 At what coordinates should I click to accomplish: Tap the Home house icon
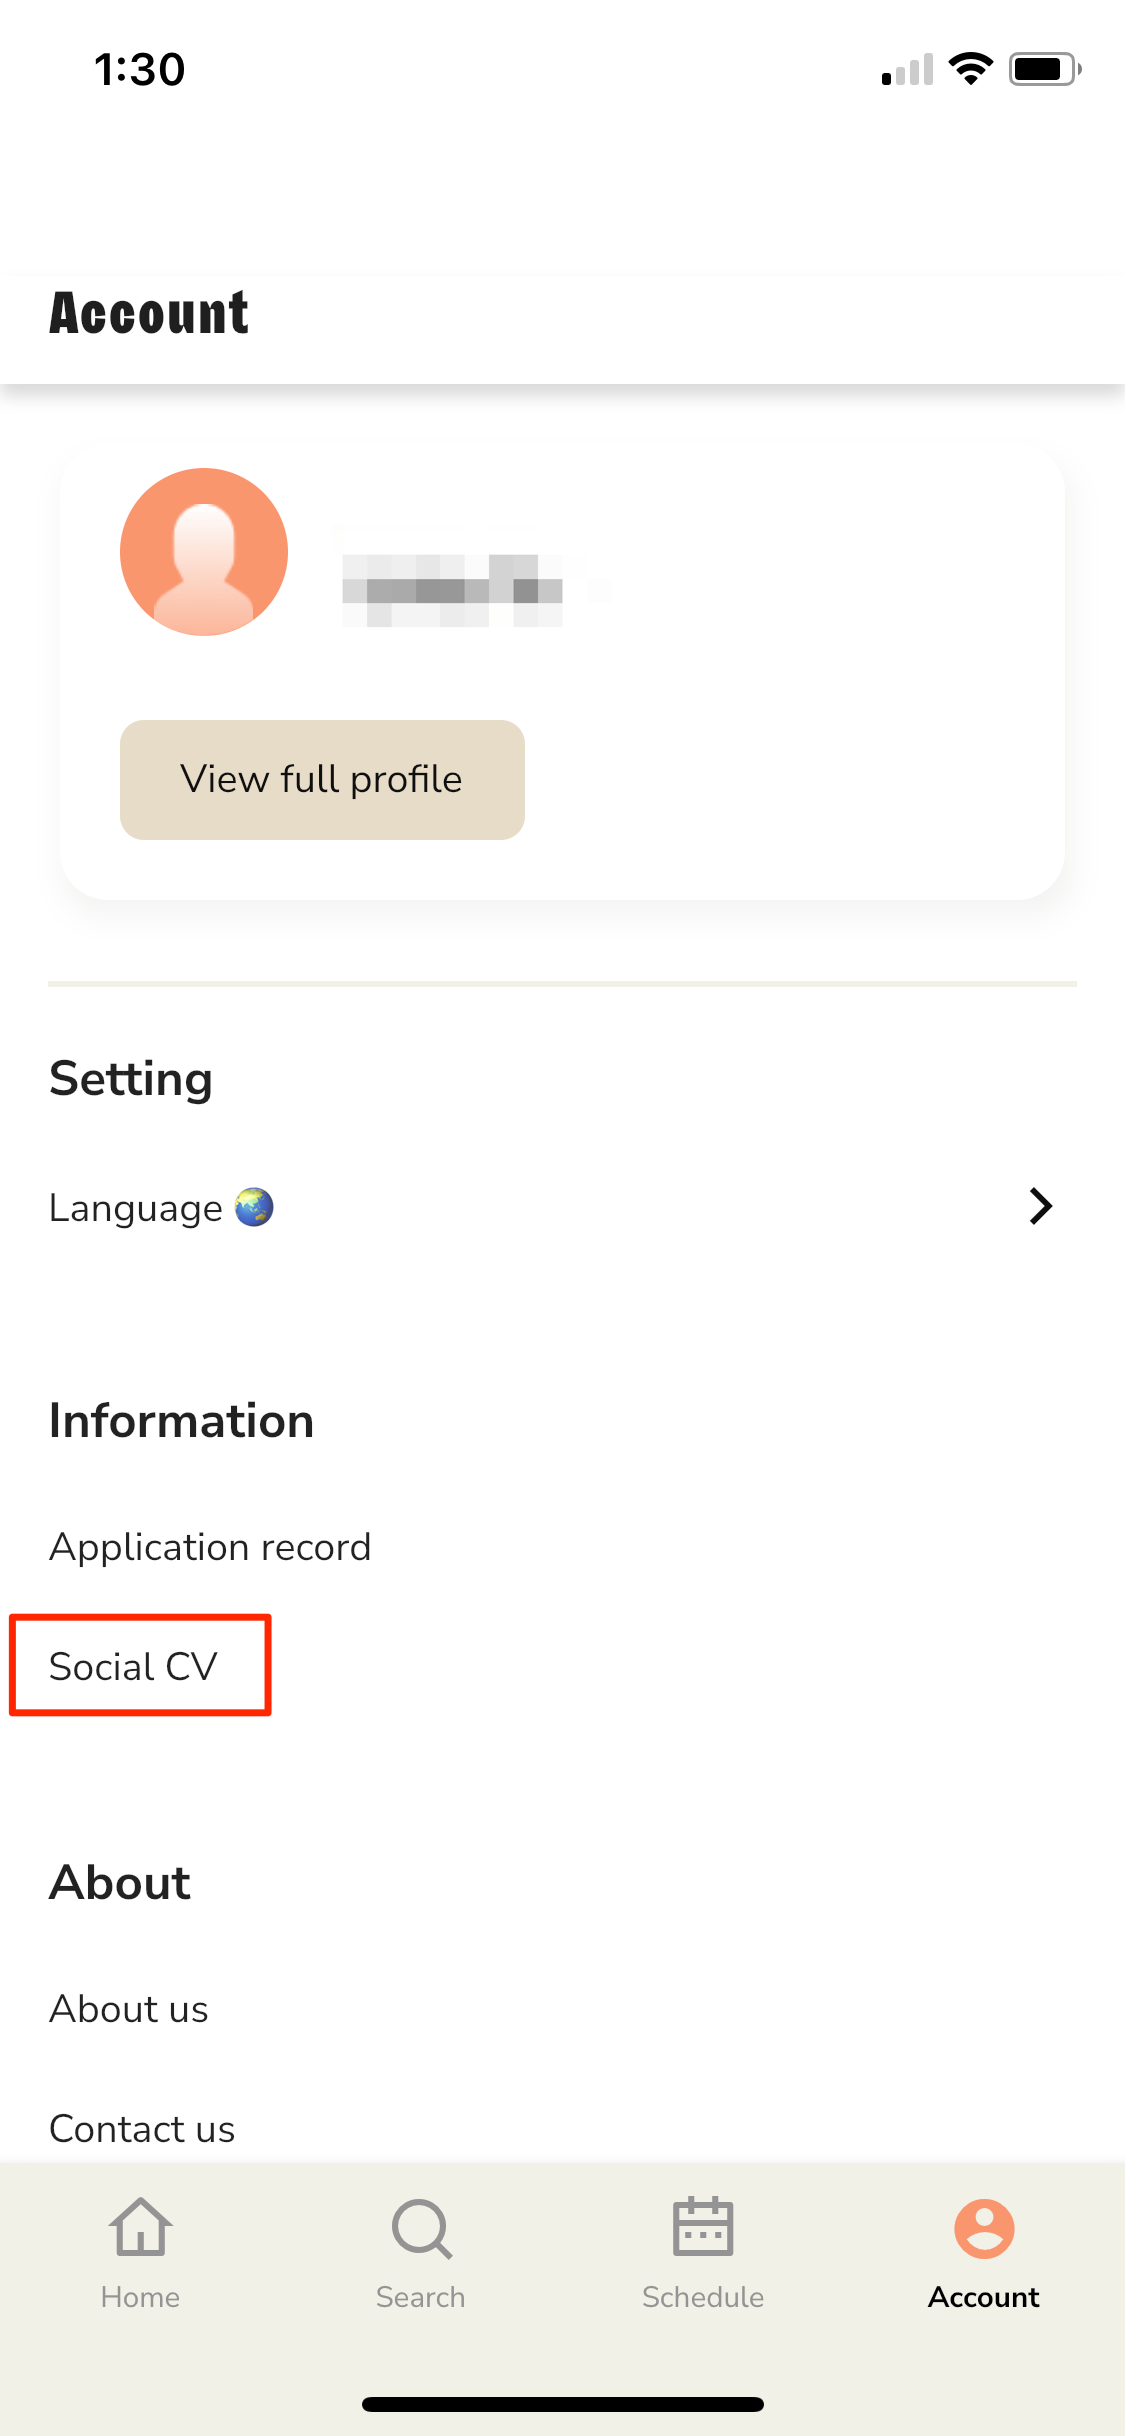pos(140,2227)
